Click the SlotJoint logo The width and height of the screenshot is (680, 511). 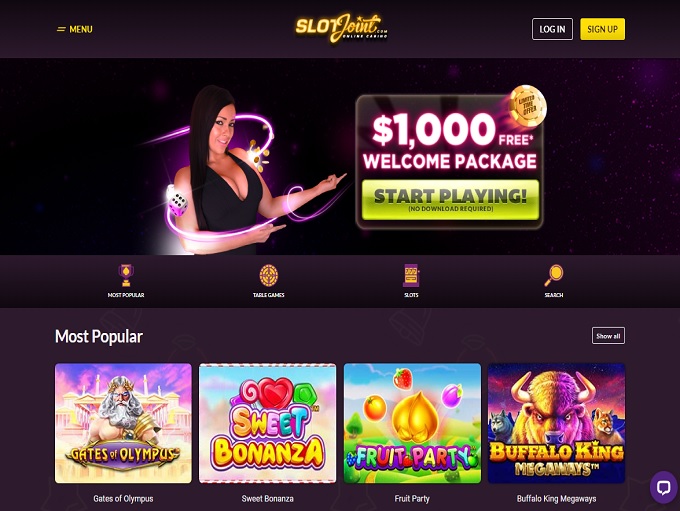(x=341, y=29)
